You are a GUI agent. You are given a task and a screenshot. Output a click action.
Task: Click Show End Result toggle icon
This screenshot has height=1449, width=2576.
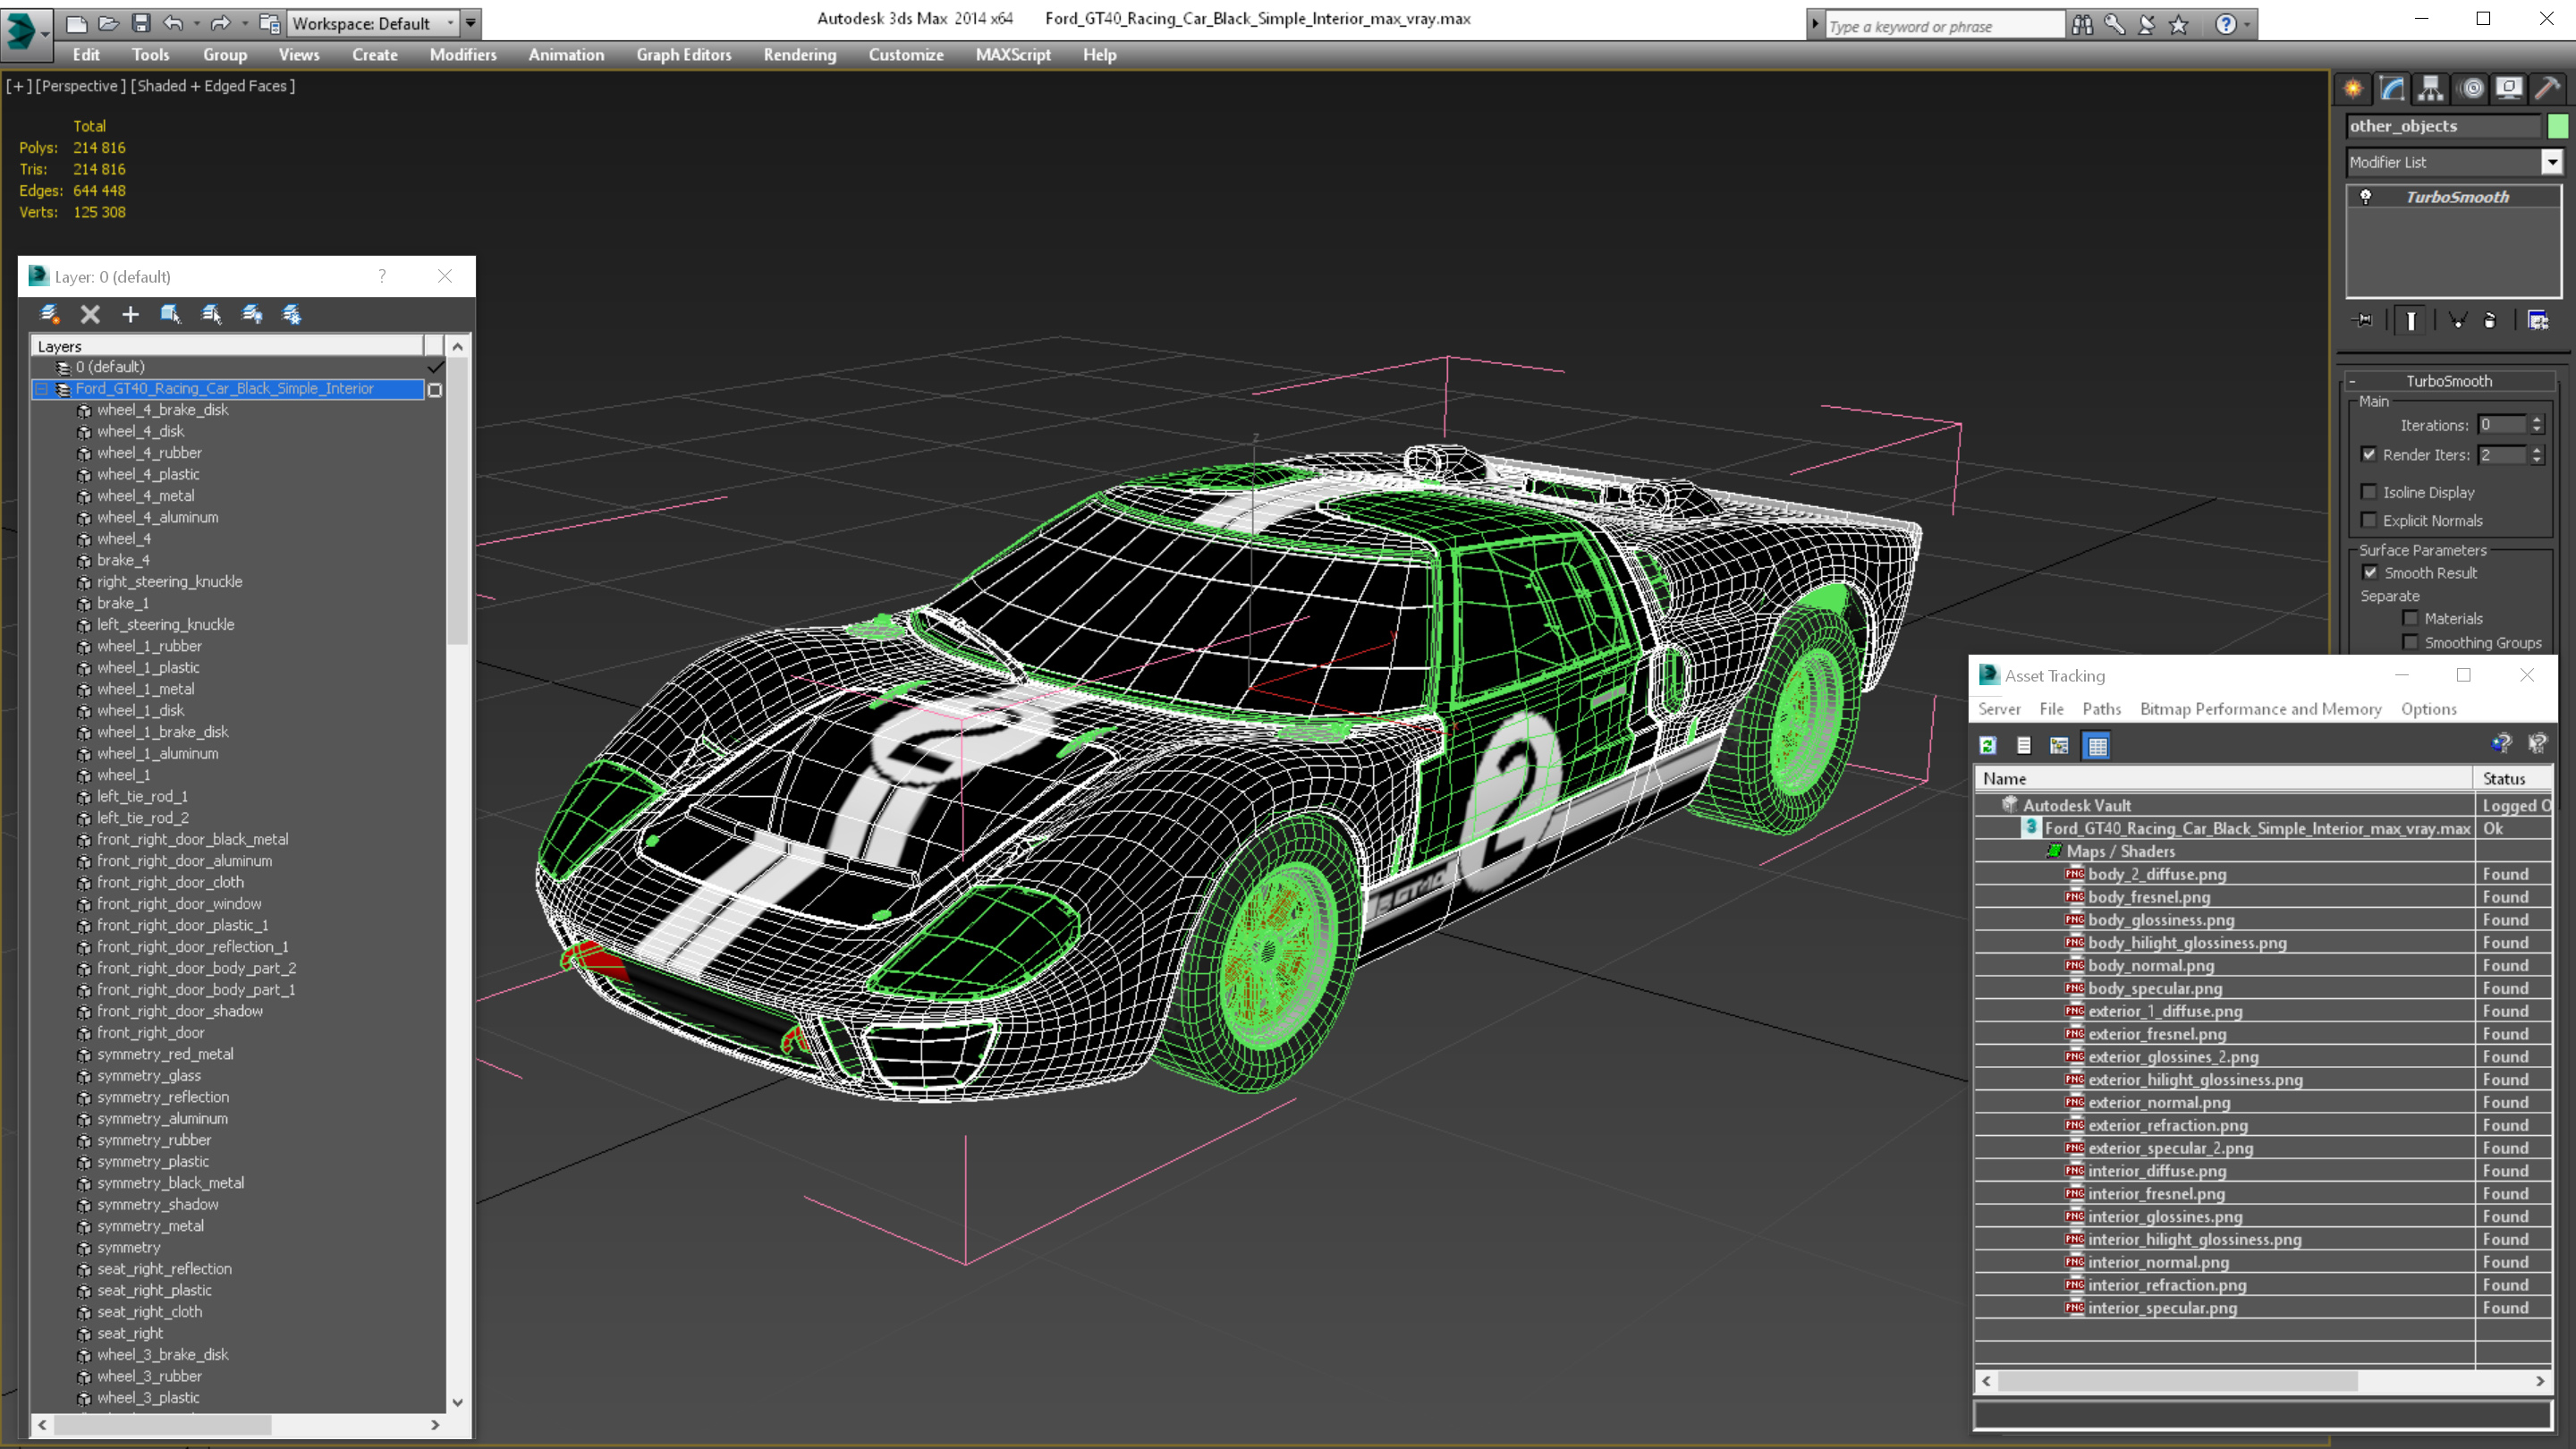tap(2411, 320)
